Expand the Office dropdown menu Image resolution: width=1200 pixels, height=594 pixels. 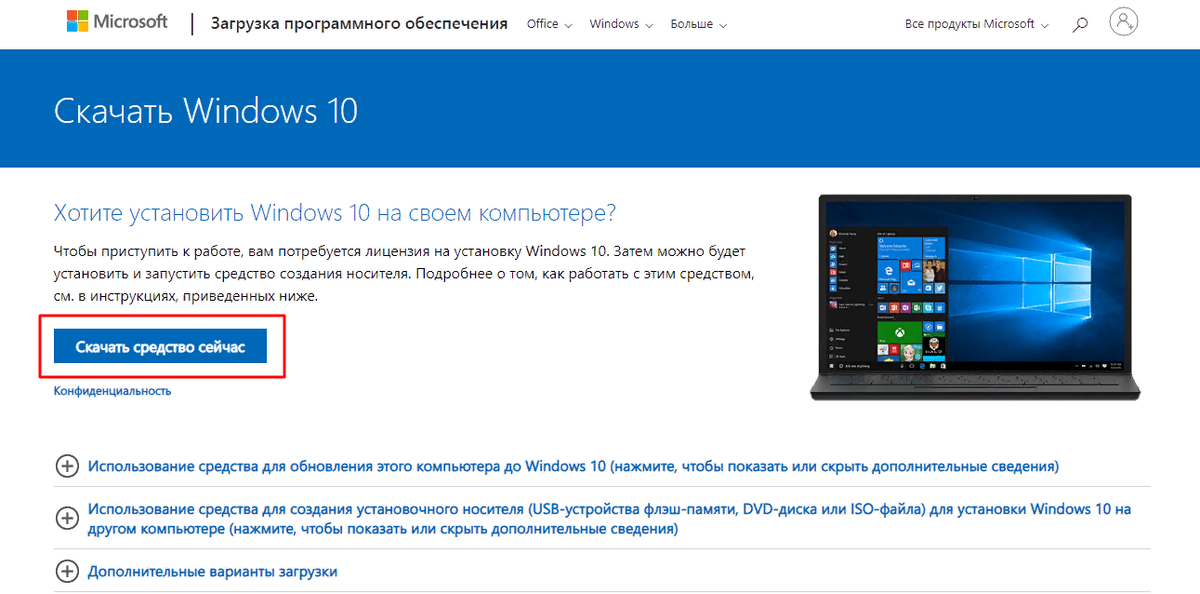[x=549, y=24]
